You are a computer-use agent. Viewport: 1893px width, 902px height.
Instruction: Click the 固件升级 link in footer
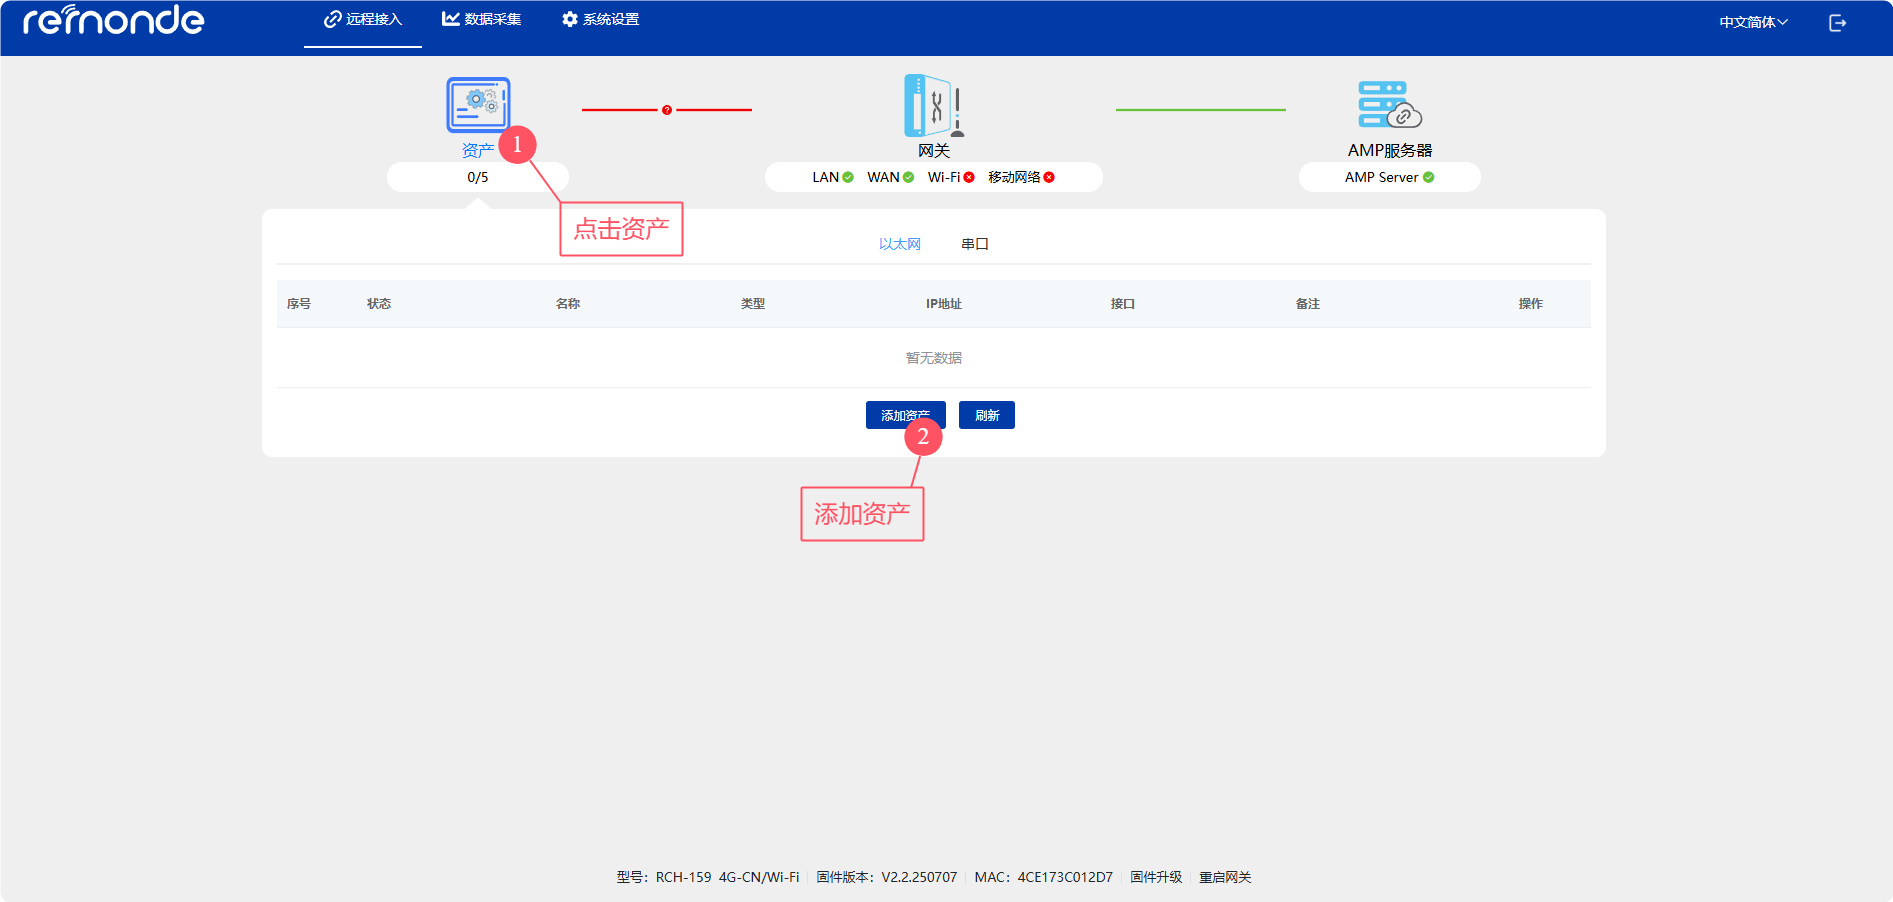tap(1156, 877)
